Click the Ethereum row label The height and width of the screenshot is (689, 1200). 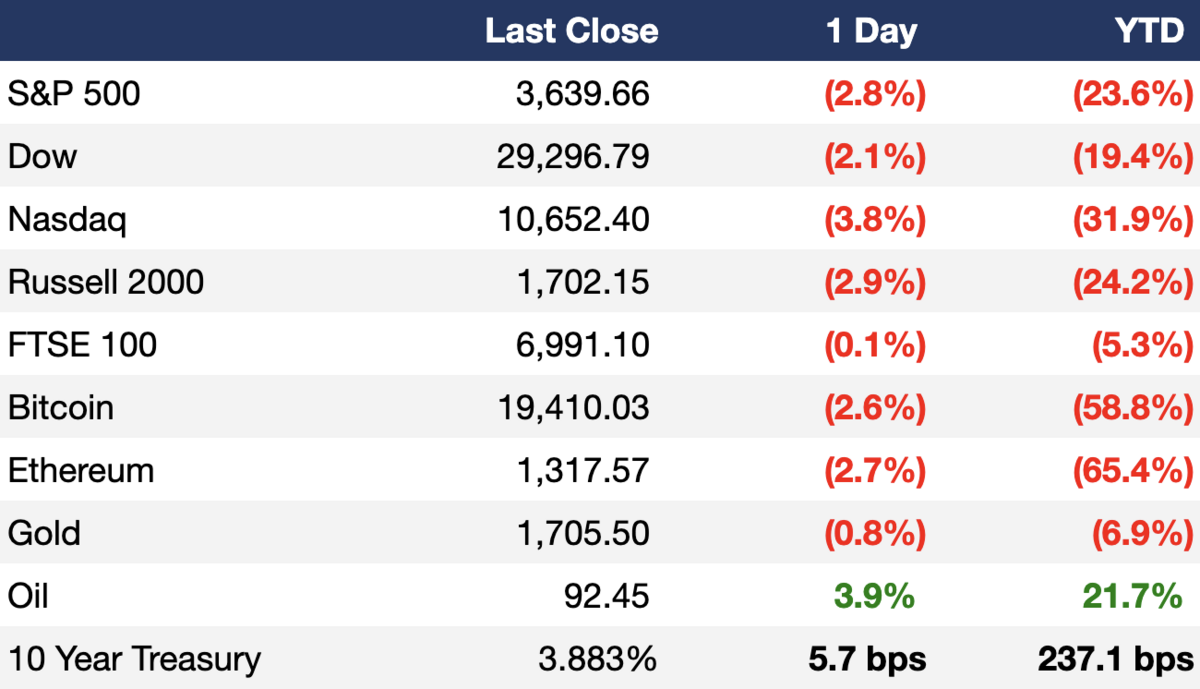81,470
